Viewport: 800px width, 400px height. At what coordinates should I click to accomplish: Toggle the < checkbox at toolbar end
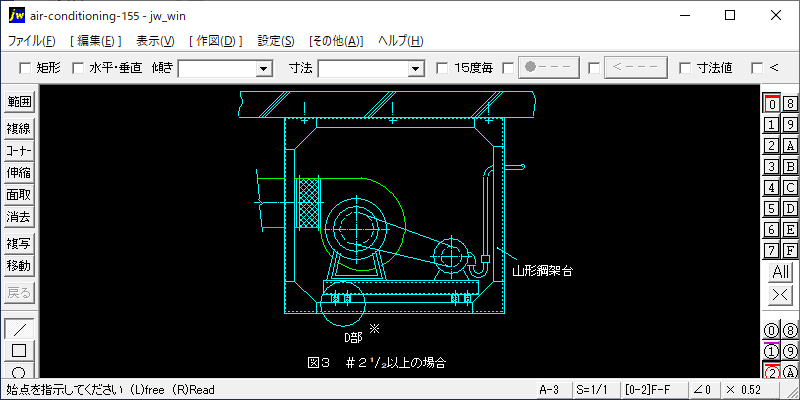[x=757, y=68]
